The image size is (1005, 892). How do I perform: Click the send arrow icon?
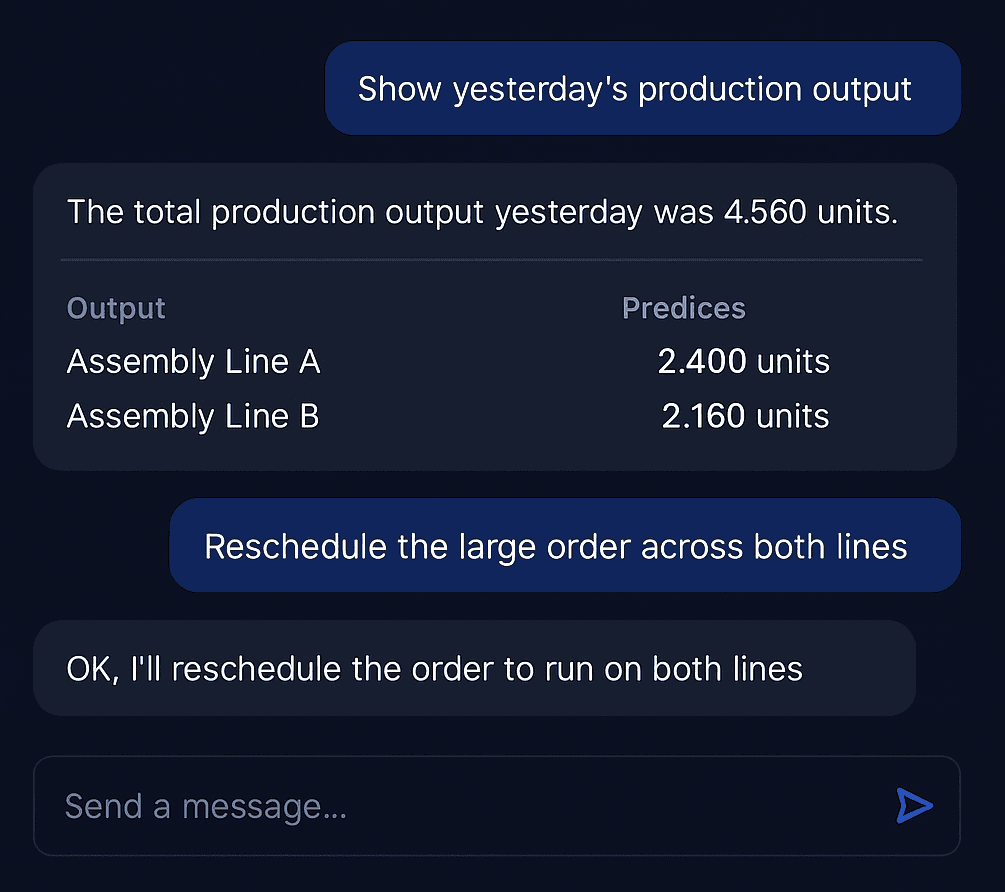pyautogui.click(x=914, y=806)
